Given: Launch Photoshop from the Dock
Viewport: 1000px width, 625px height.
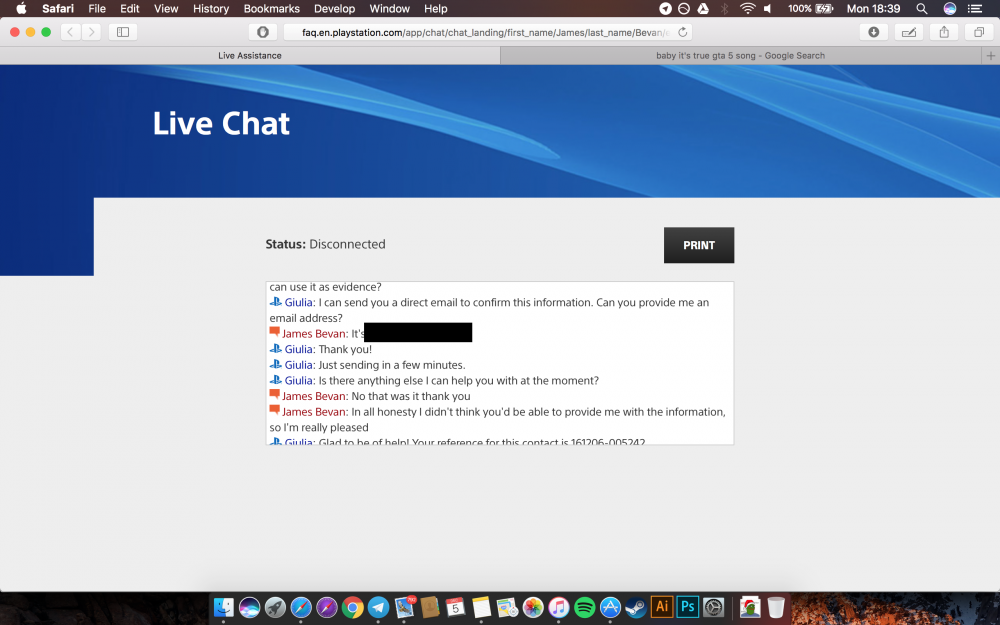Looking at the screenshot, I should 687,607.
